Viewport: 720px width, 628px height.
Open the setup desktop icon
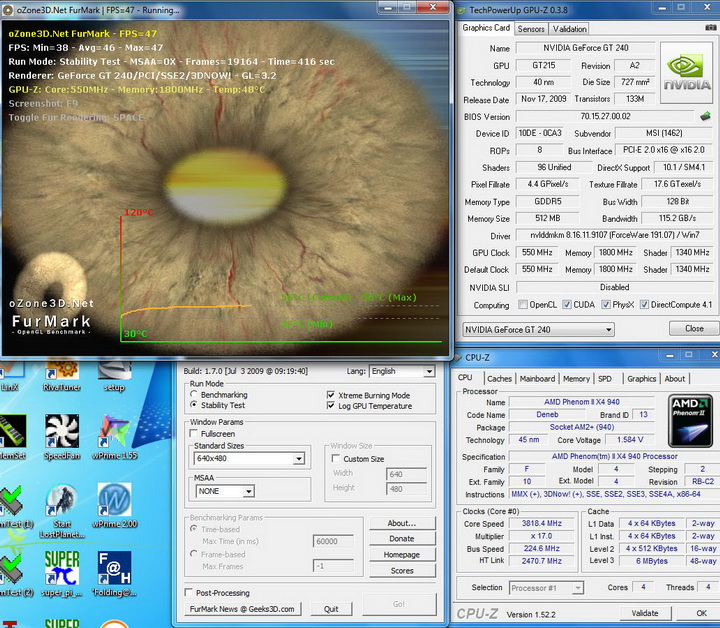coord(114,376)
